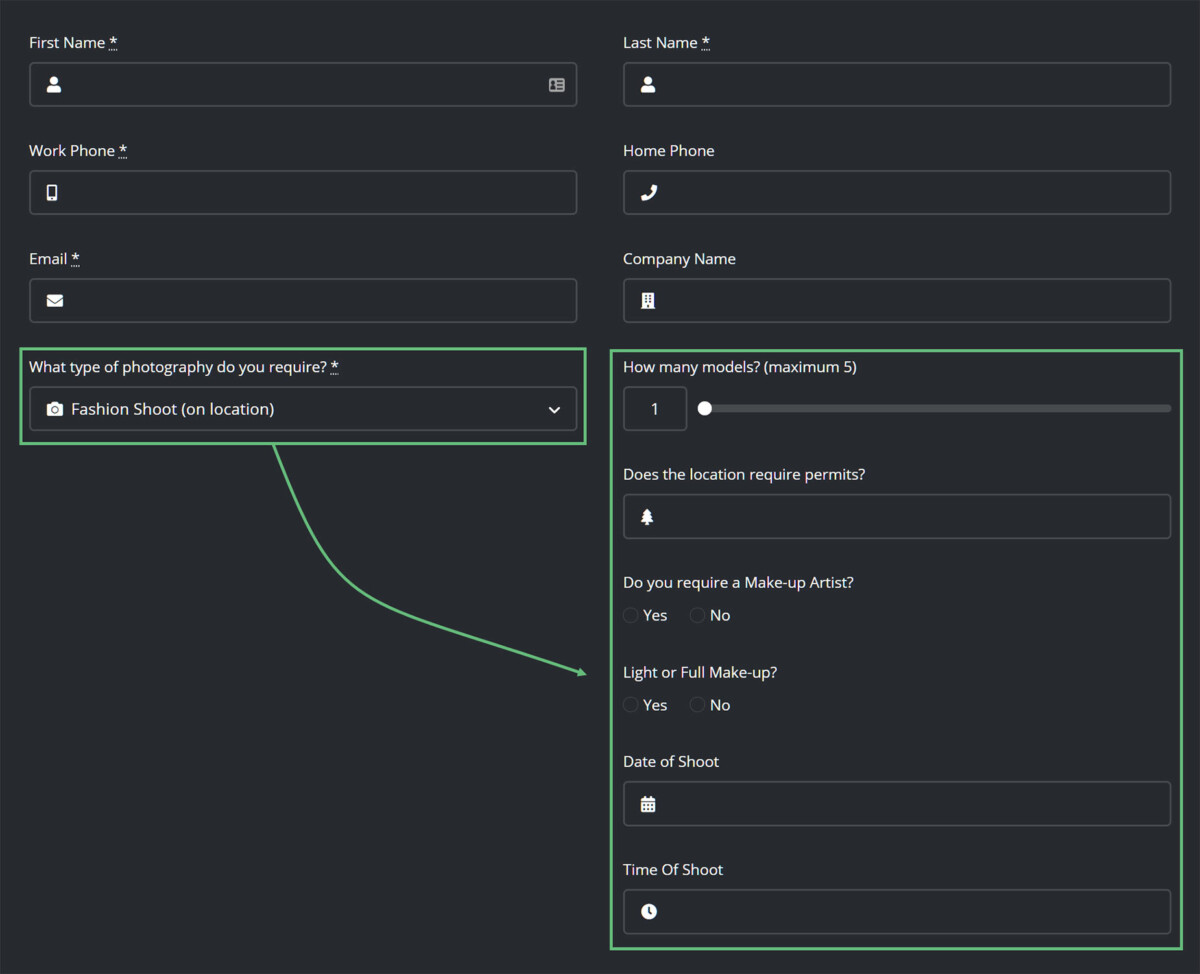This screenshot has height=974, width=1200.
Task: Click the building icon in Company Name field
Action: [648, 301]
